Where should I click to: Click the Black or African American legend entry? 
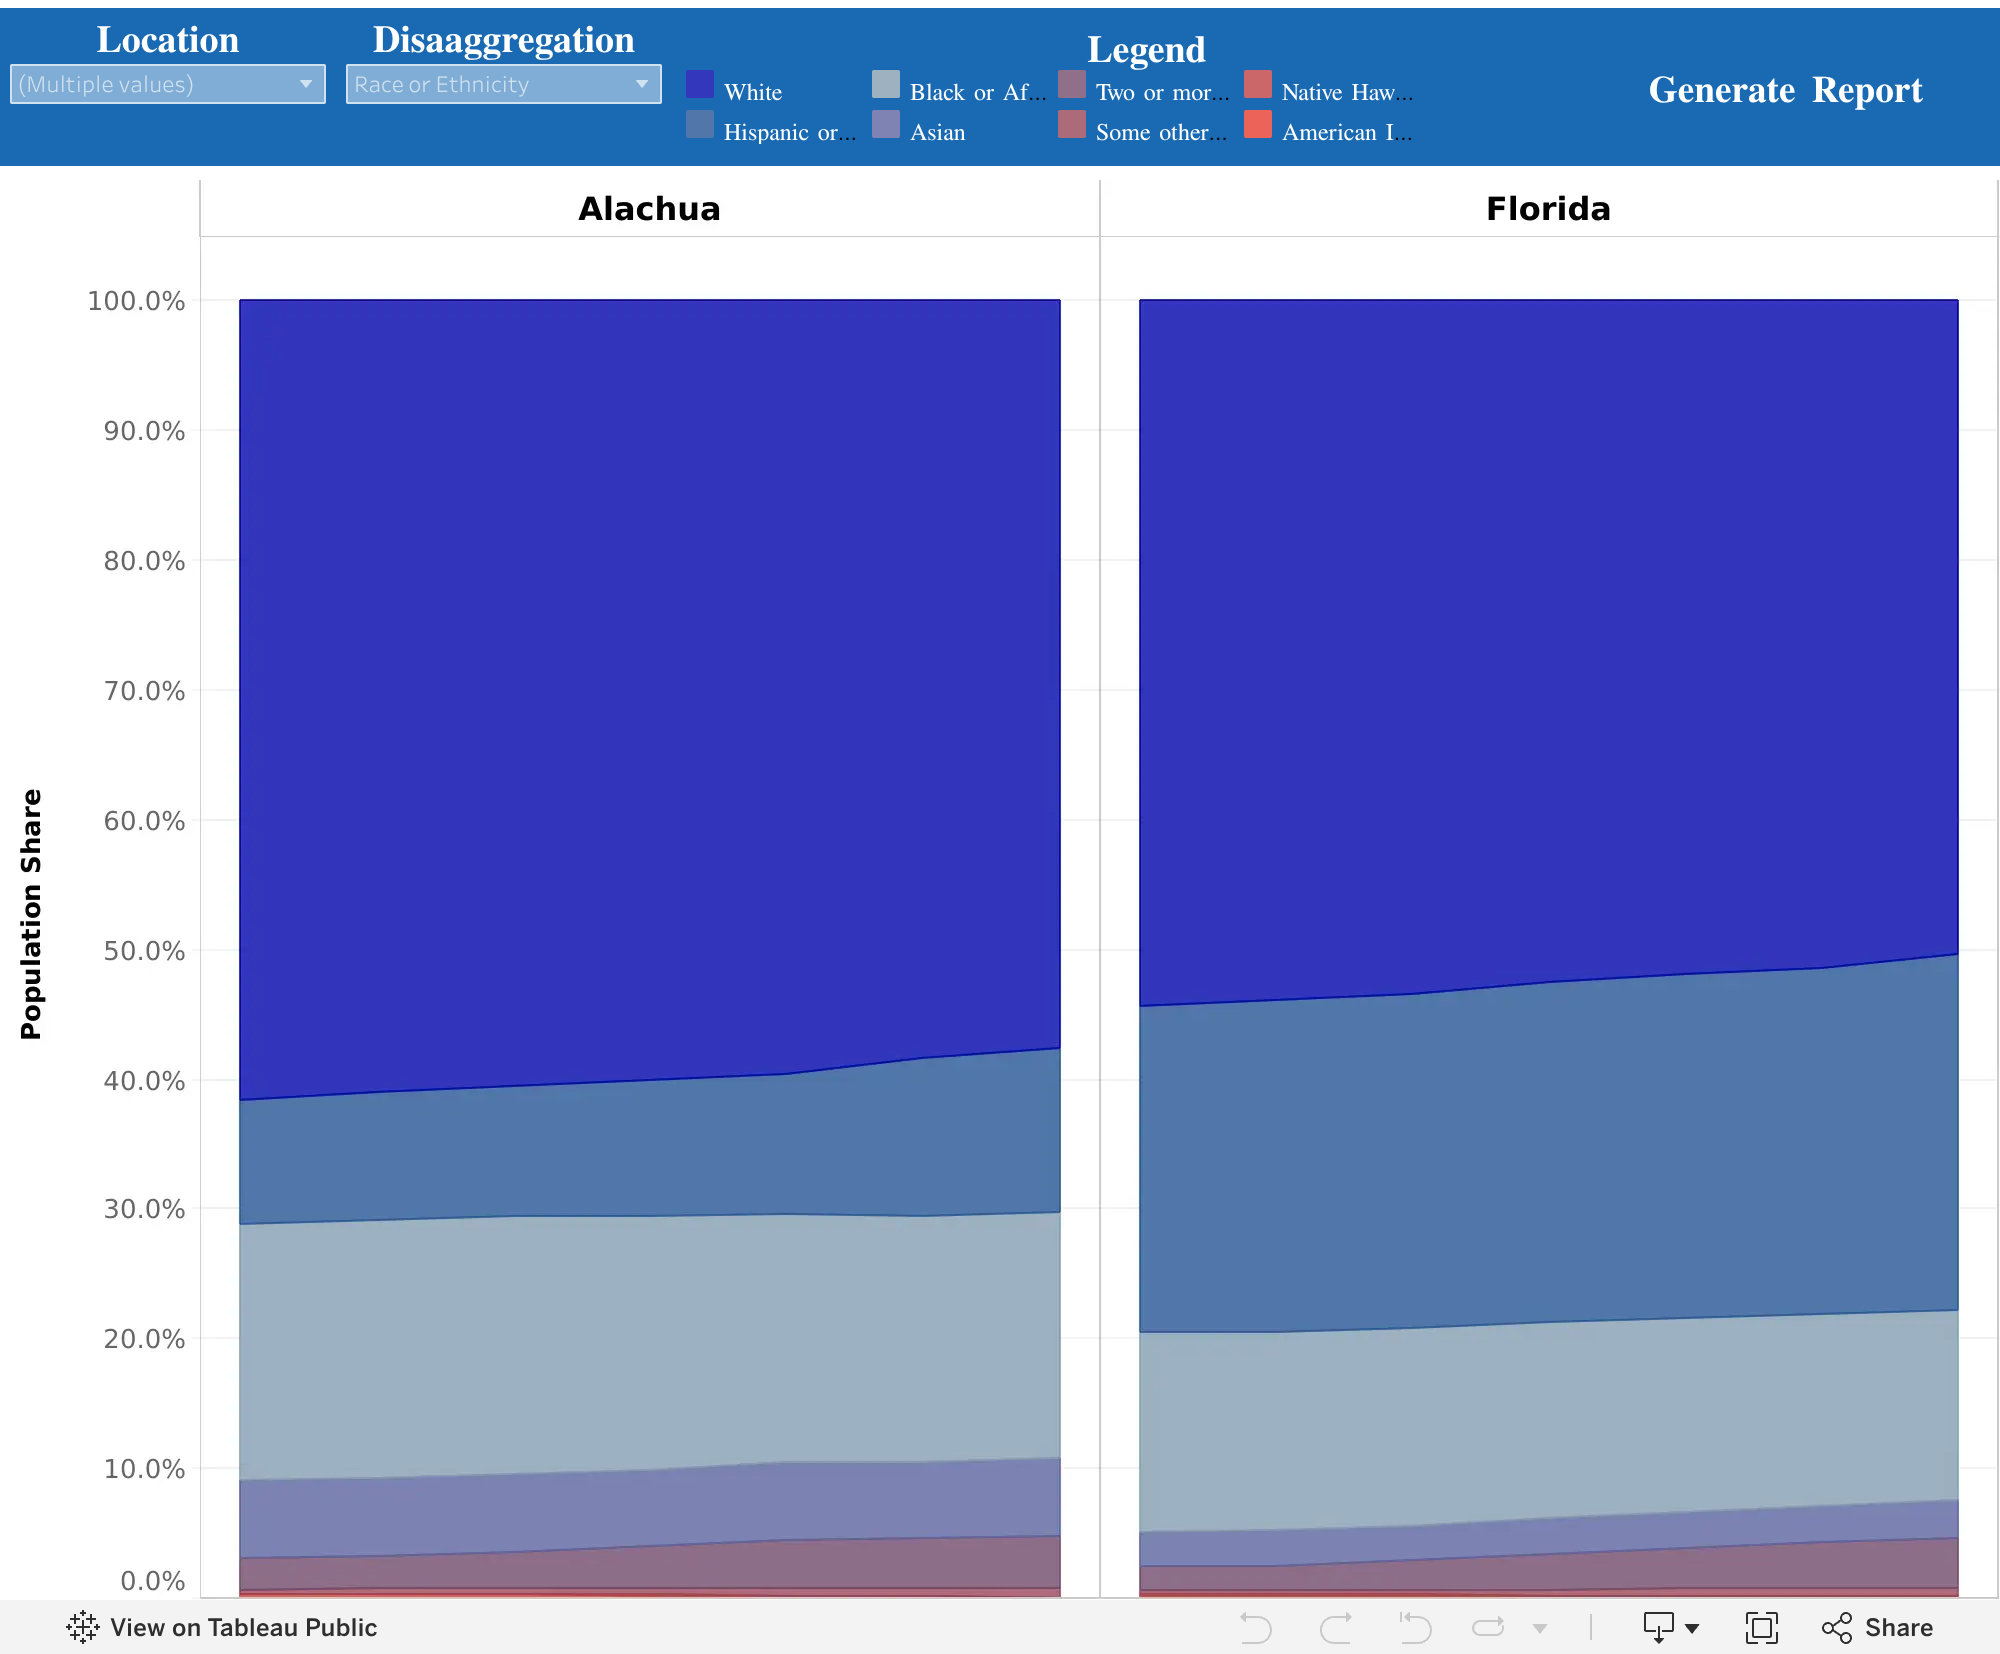click(x=977, y=92)
